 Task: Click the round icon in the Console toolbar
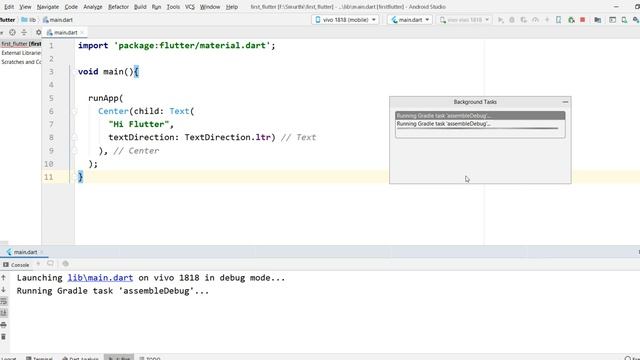pos(65,264)
